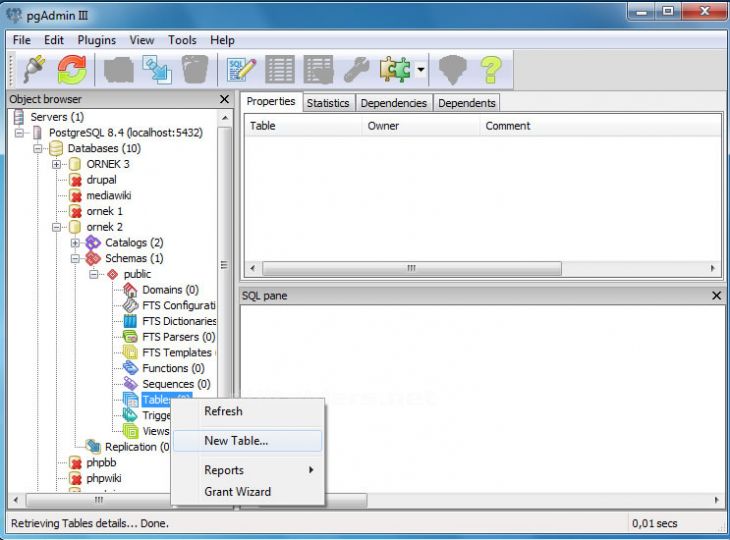The width and height of the screenshot is (730, 540).
Task: Click the ornek 2 database icon
Action: click(74, 227)
